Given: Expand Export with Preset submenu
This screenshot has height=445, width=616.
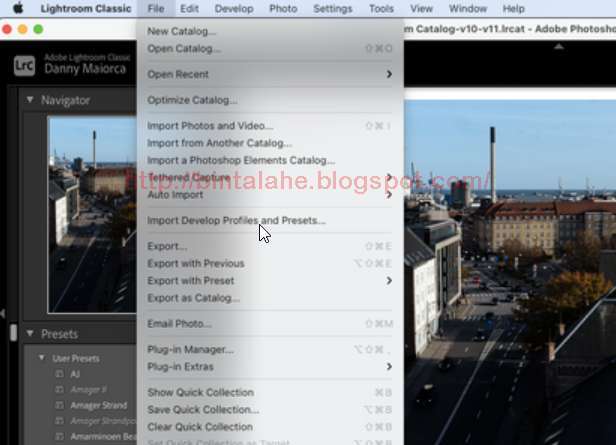Looking at the screenshot, I should (389, 280).
